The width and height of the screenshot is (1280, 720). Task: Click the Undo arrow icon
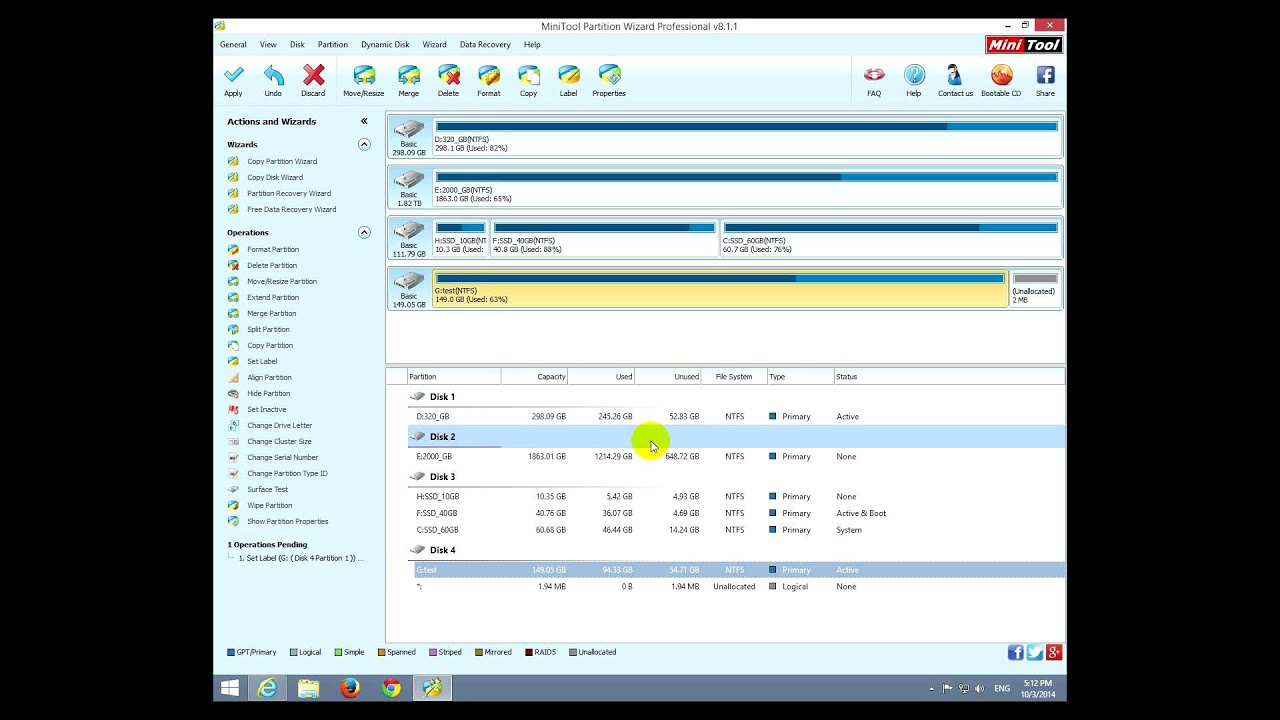[273, 75]
